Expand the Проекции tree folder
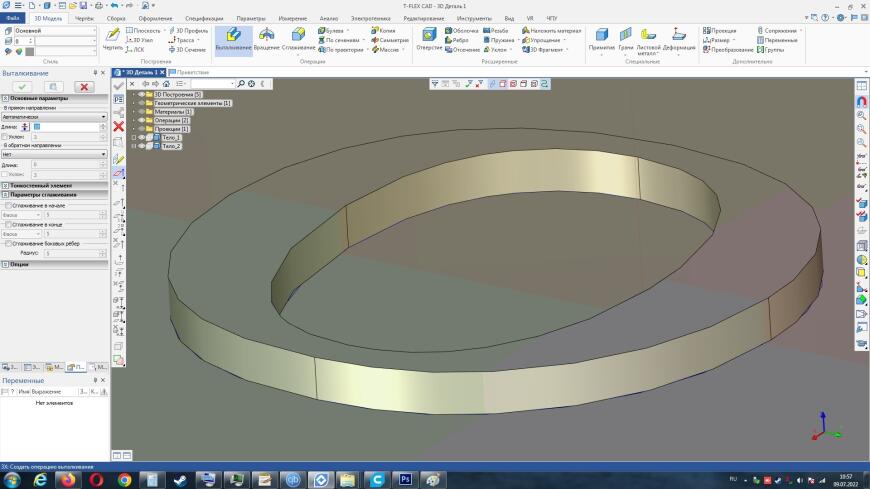Viewport: 870px width, 489px height. tap(134, 129)
